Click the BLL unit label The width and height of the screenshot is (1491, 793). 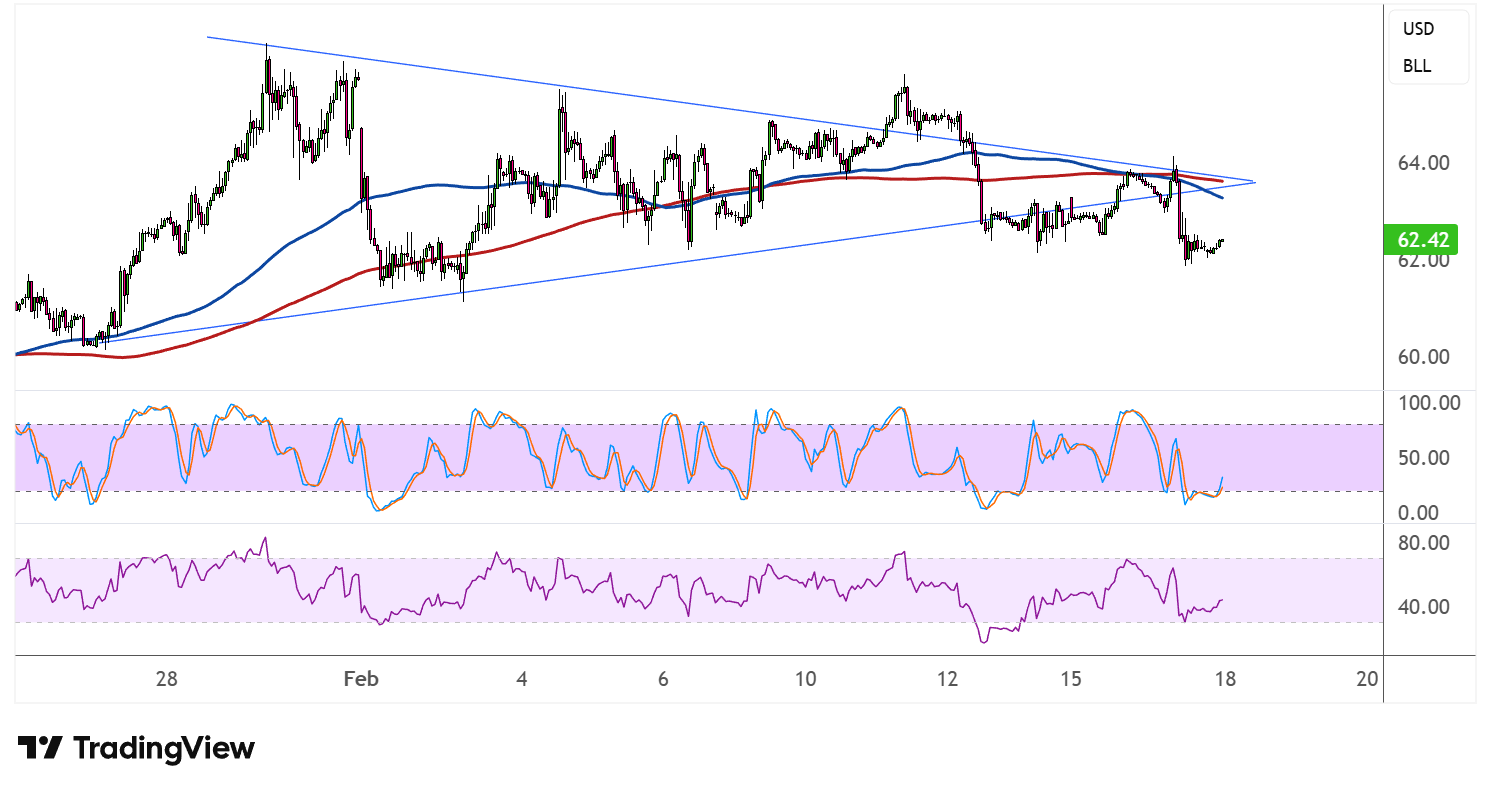pos(1416,66)
